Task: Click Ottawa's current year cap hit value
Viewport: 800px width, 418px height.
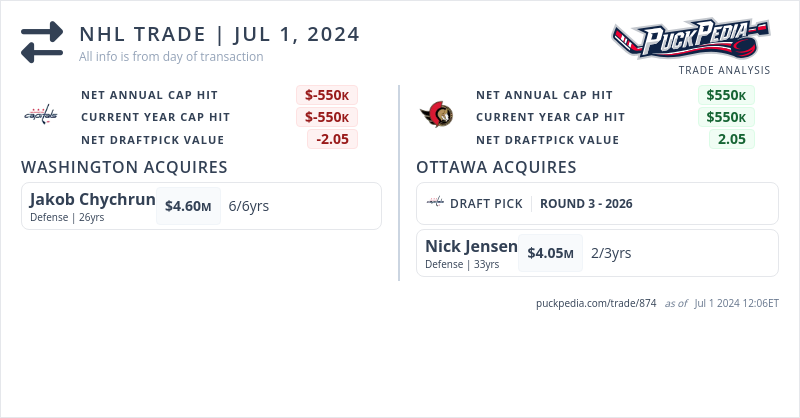Action: (726, 117)
